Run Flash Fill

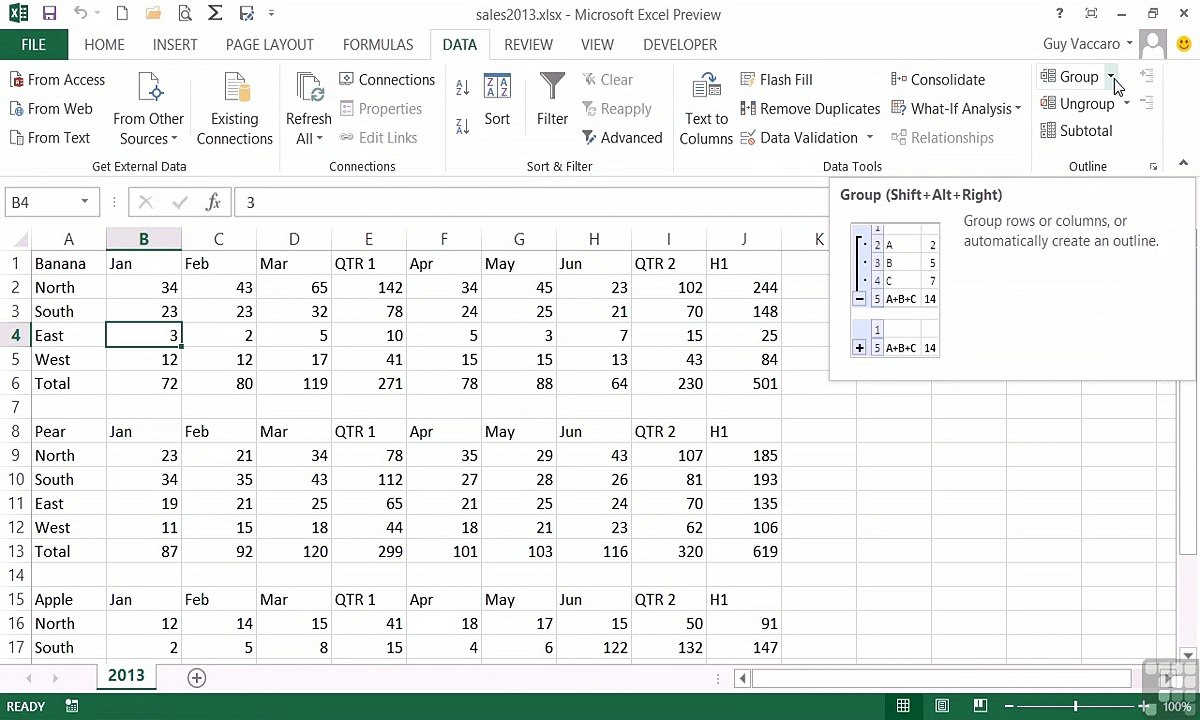click(776, 79)
